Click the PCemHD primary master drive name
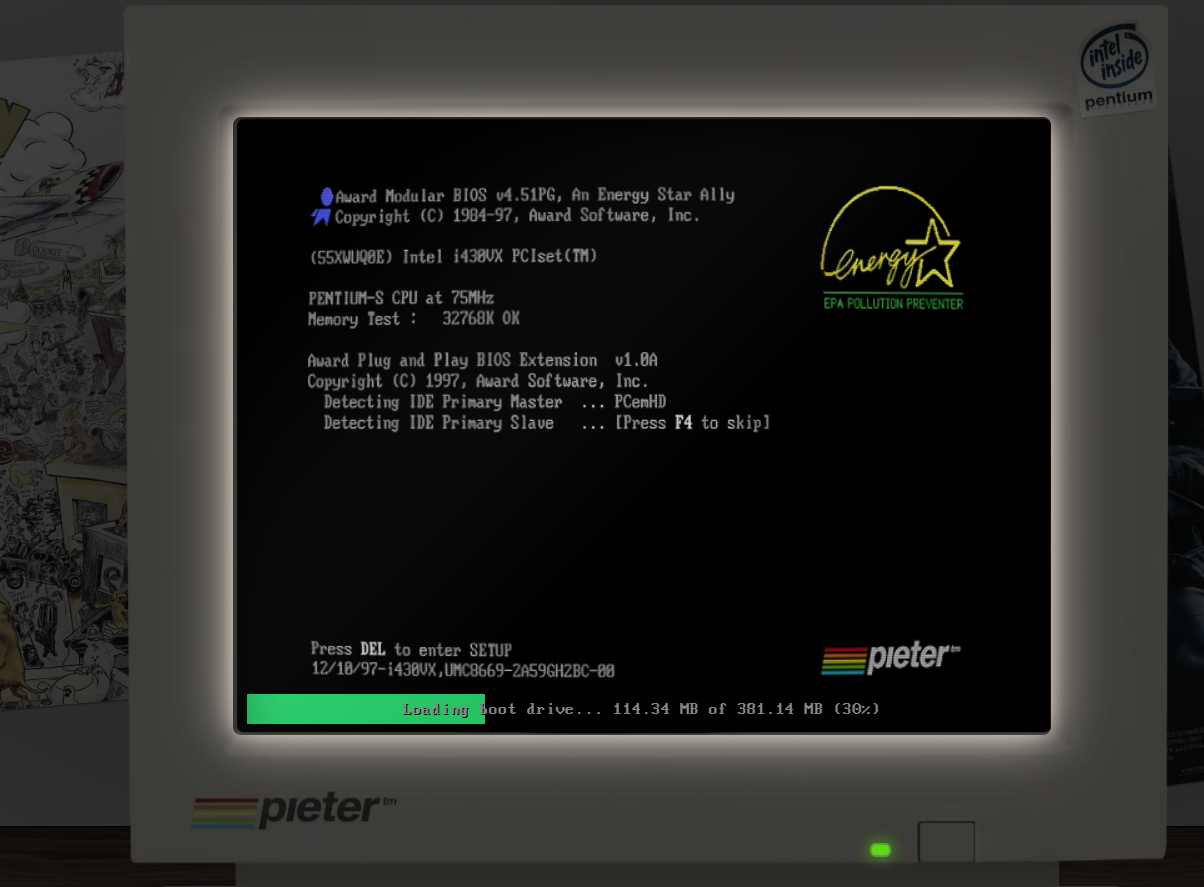 tap(640, 402)
